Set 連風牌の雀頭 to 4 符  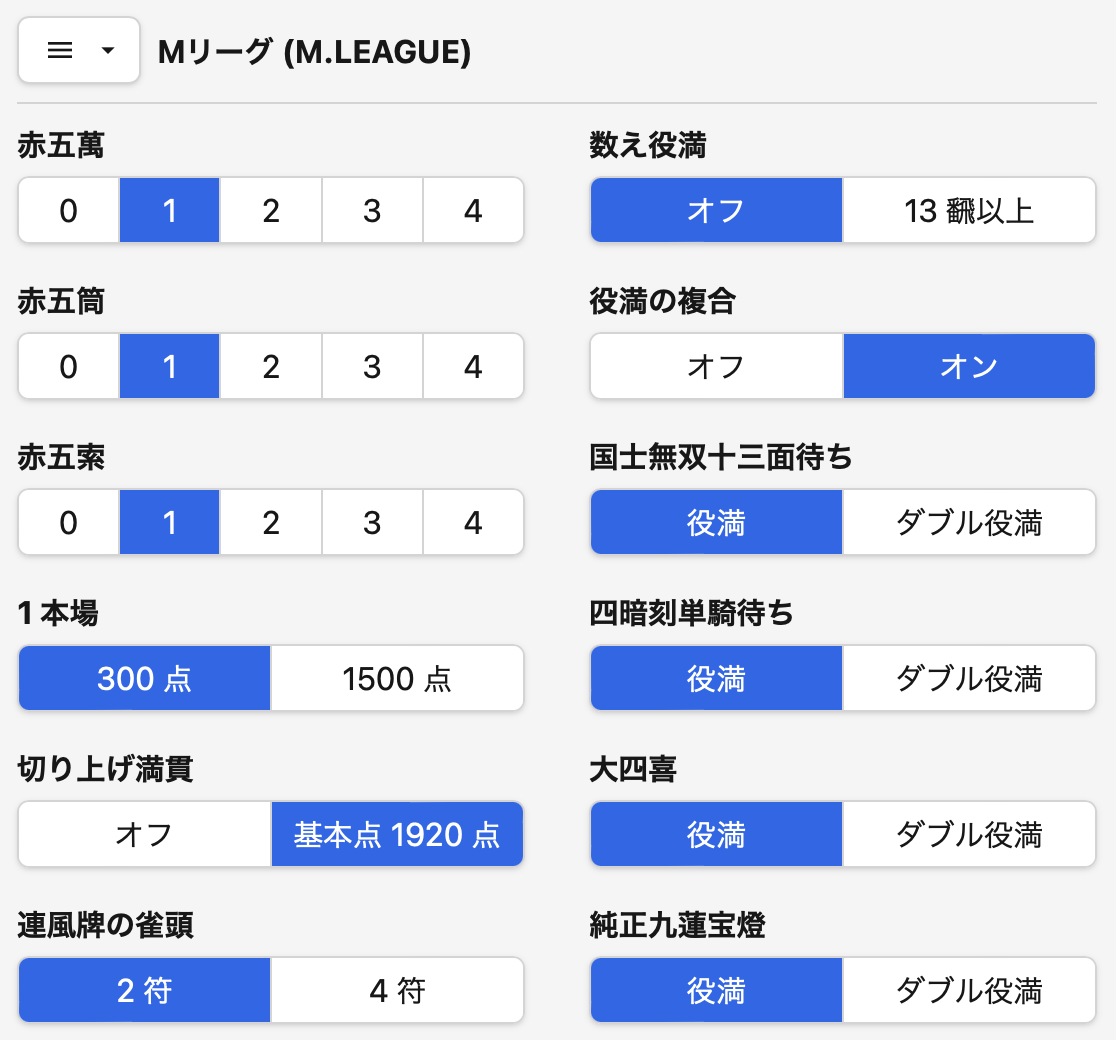(397, 991)
